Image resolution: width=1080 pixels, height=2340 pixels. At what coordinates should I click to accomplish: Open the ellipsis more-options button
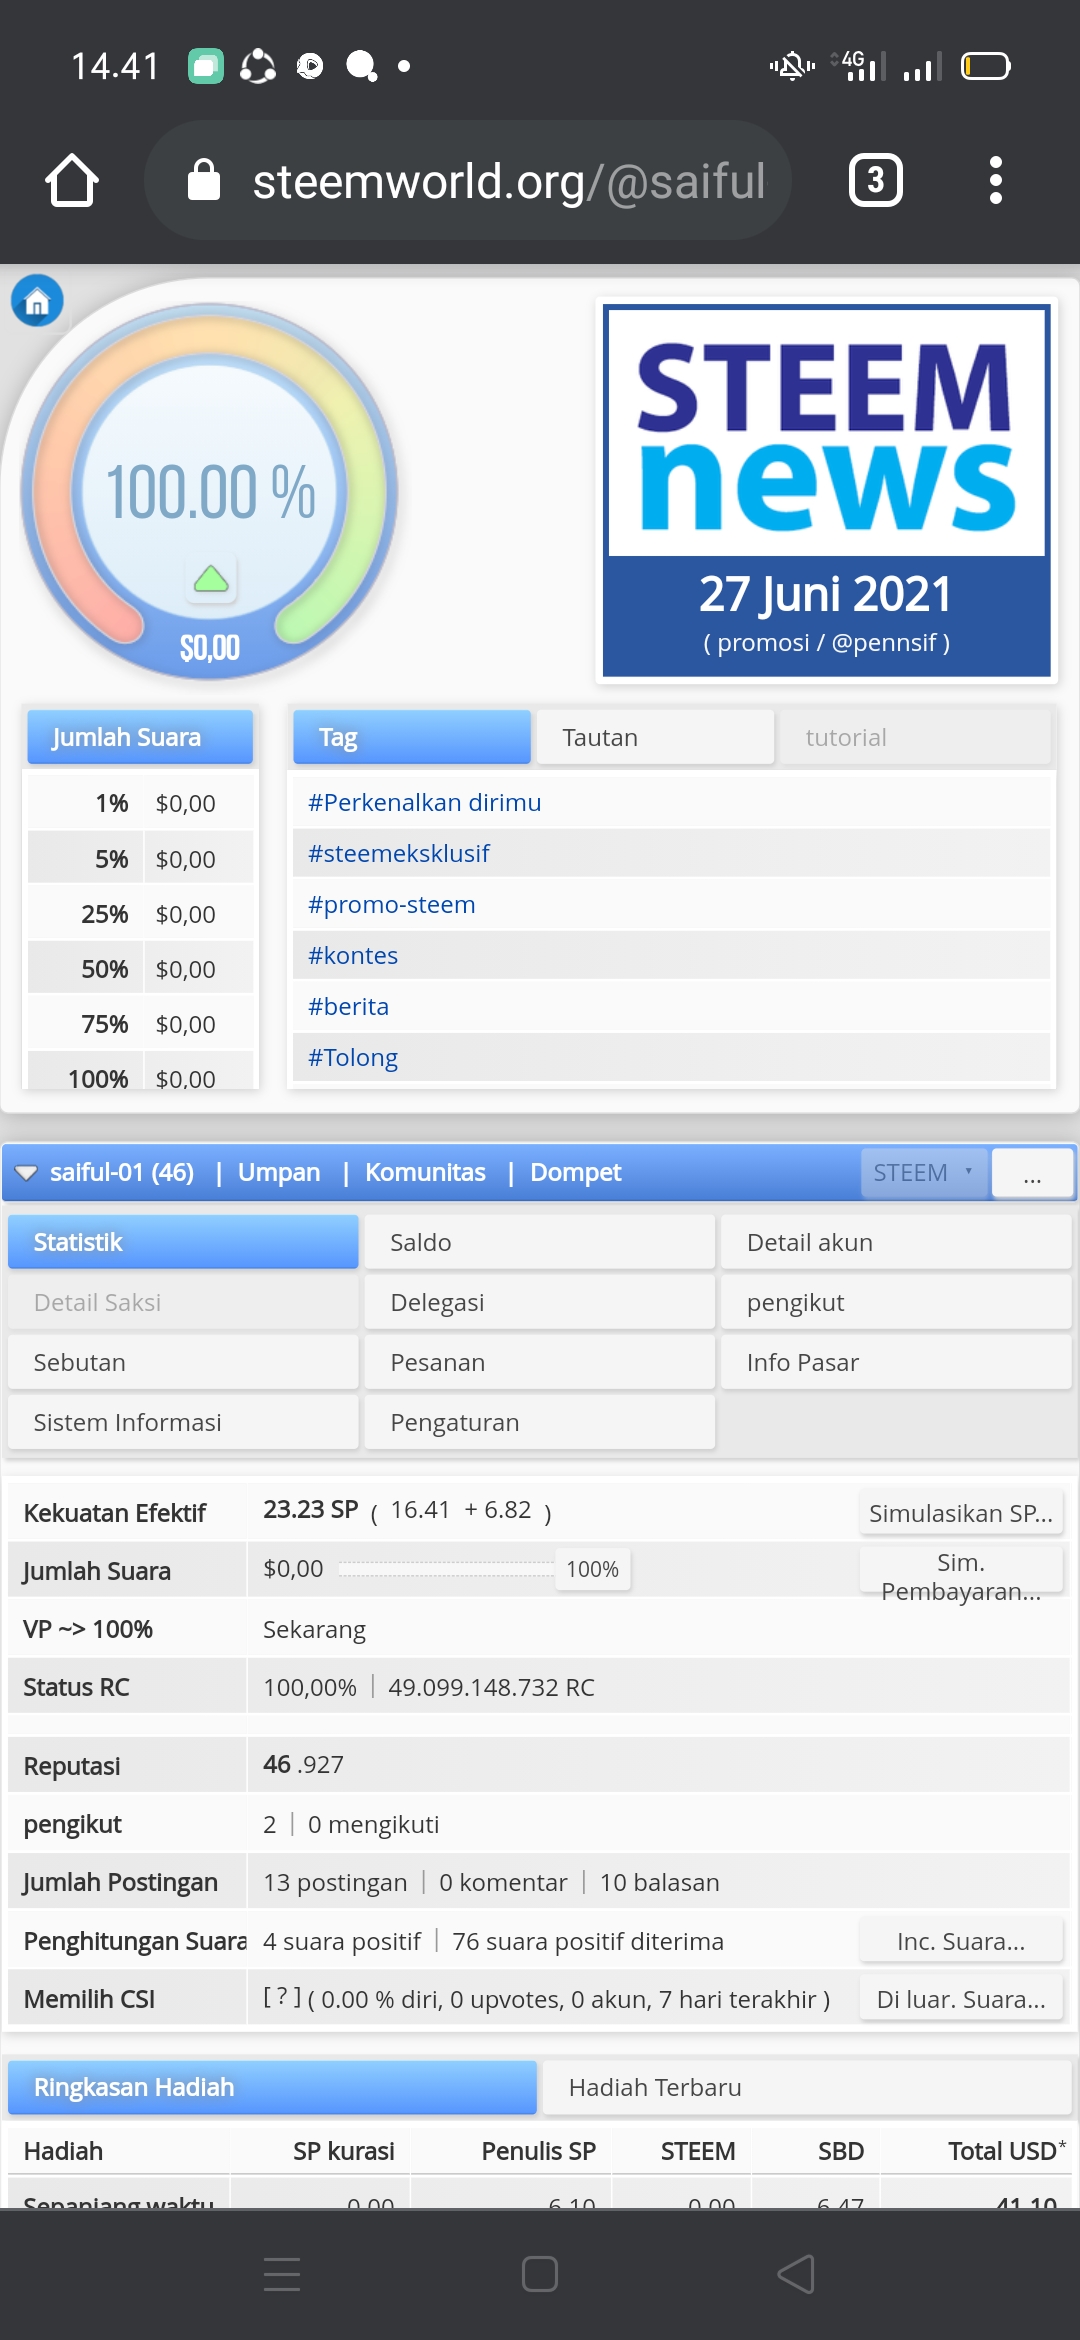coord(1033,1172)
